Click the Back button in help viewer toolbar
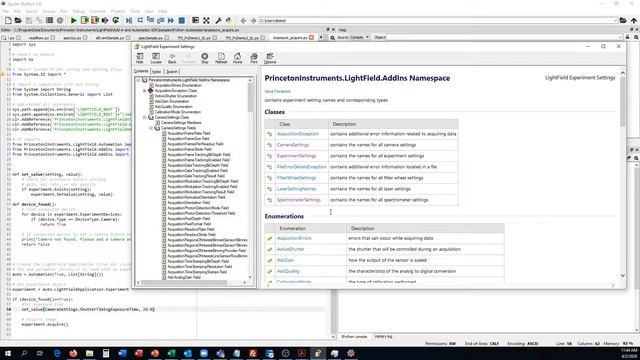Viewport: 640px width, 360px height. click(x=172, y=58)
